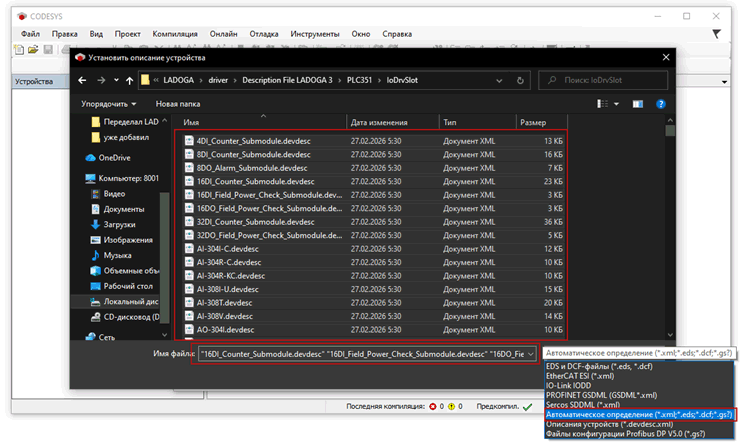This screenshot has width=747, height=446.
Task: Open the Упорядочить dropdown
Action: (109, 104)
